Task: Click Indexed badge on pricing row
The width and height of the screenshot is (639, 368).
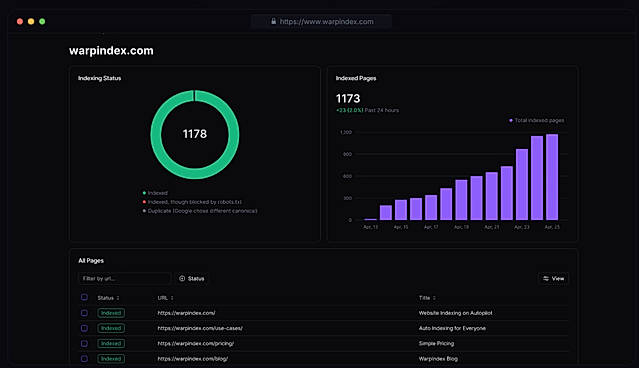Action: tap(111, 344)
